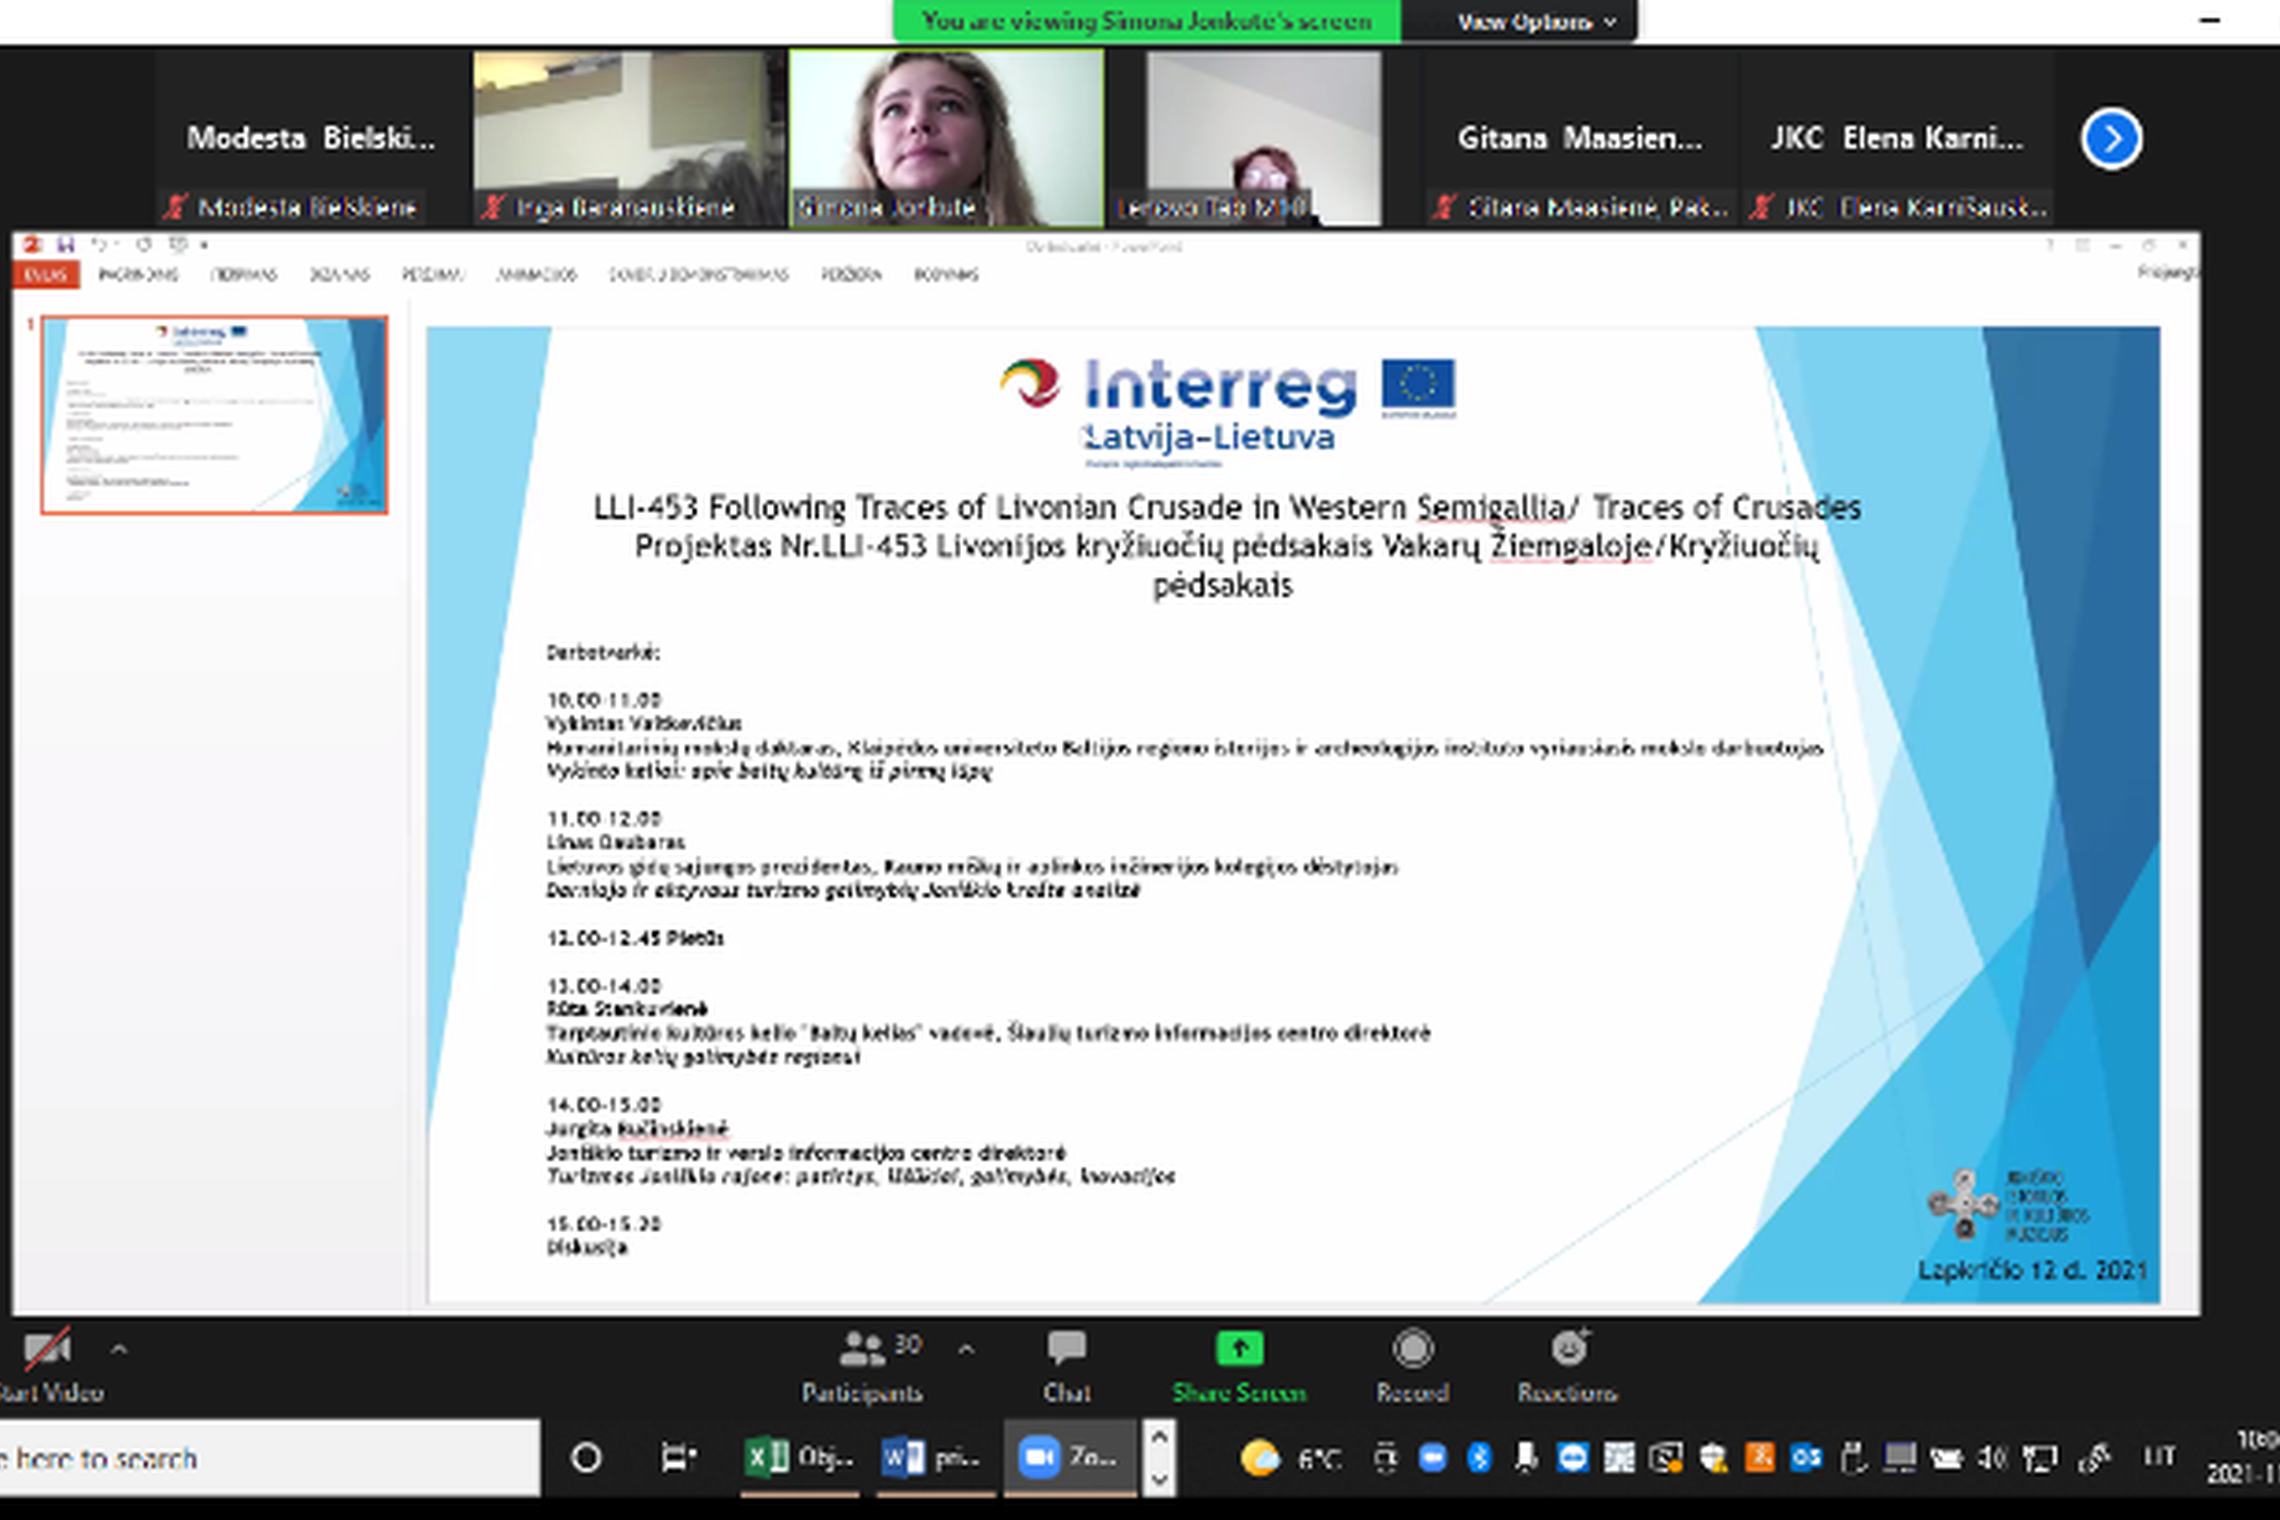This screenshot has height=1520, width=2280.
Task: Click the Outlook tray icon
Action: [x=1806, y=1459]
